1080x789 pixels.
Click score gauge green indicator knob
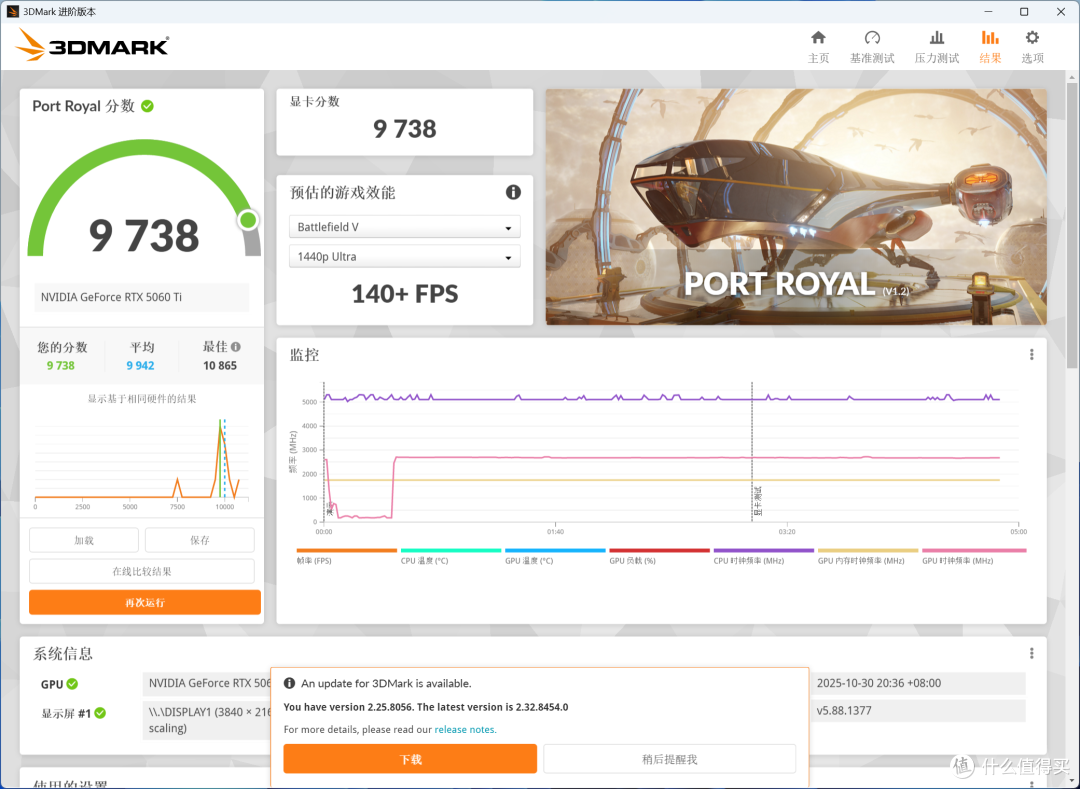tap(248, 220)
